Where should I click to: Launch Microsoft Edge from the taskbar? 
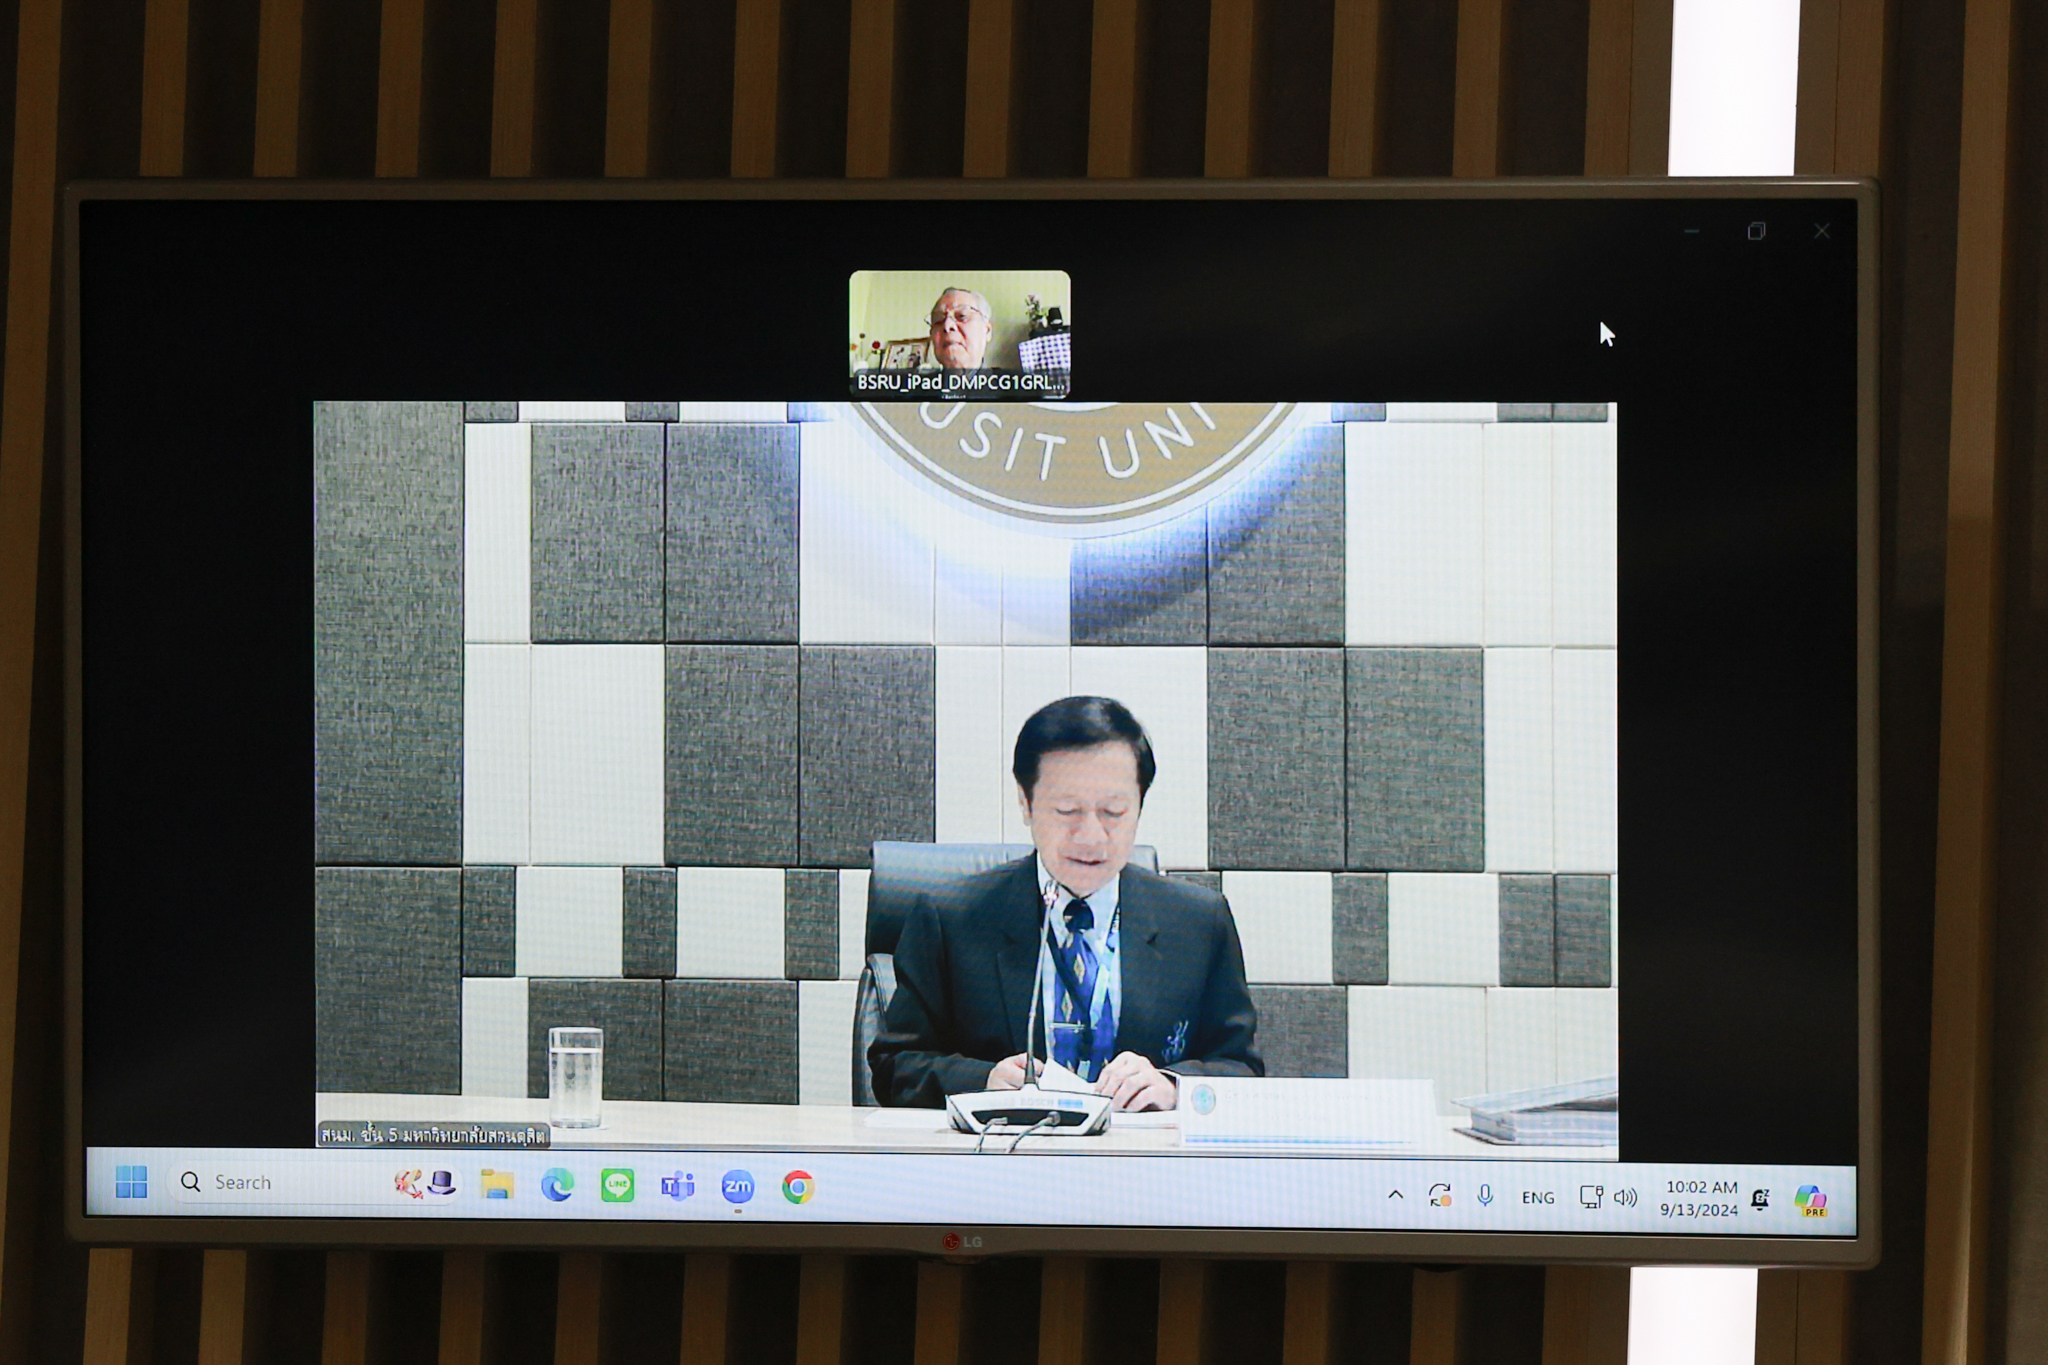[557, 1186]
